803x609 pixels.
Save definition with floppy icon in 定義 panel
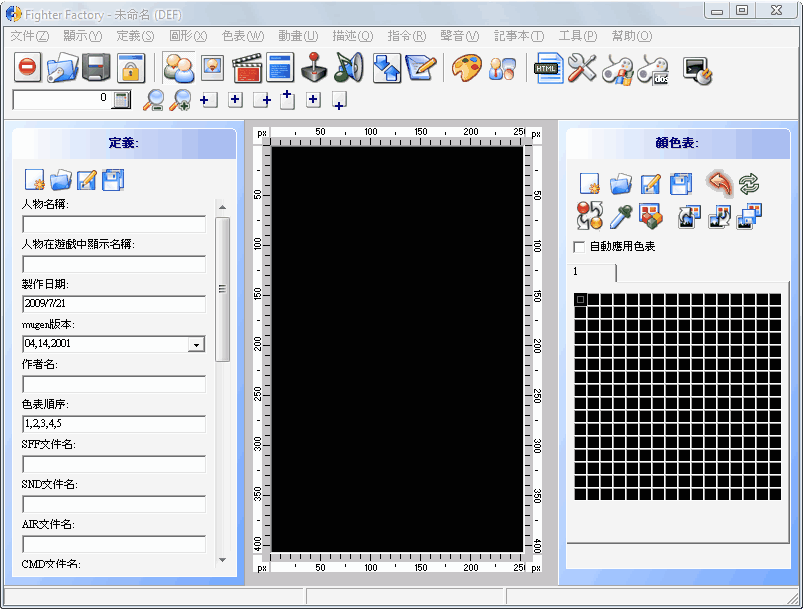pyautogui.click(x=113, y=180)
